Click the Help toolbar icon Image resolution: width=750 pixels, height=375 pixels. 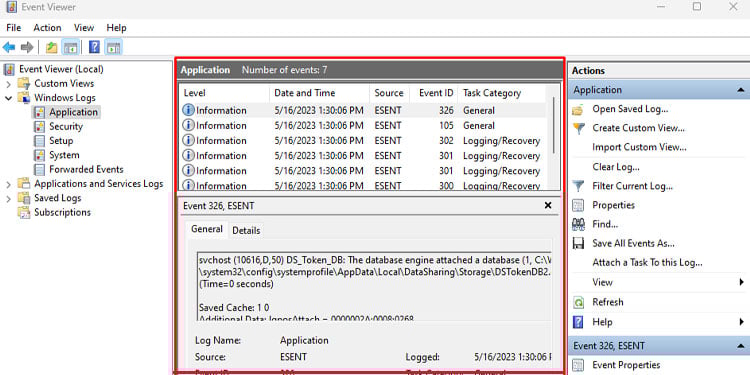(95, 47)
